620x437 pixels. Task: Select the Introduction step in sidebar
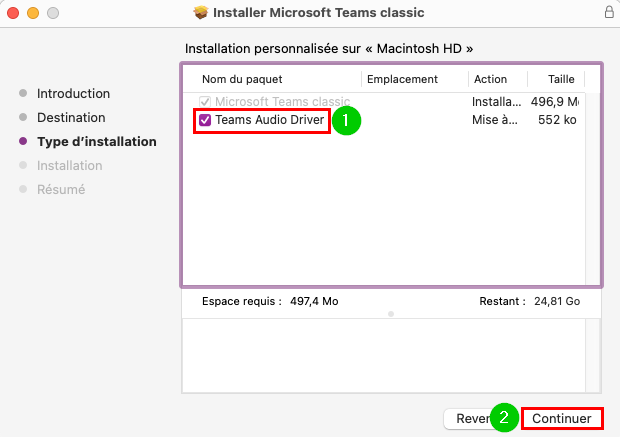[74, 94]
